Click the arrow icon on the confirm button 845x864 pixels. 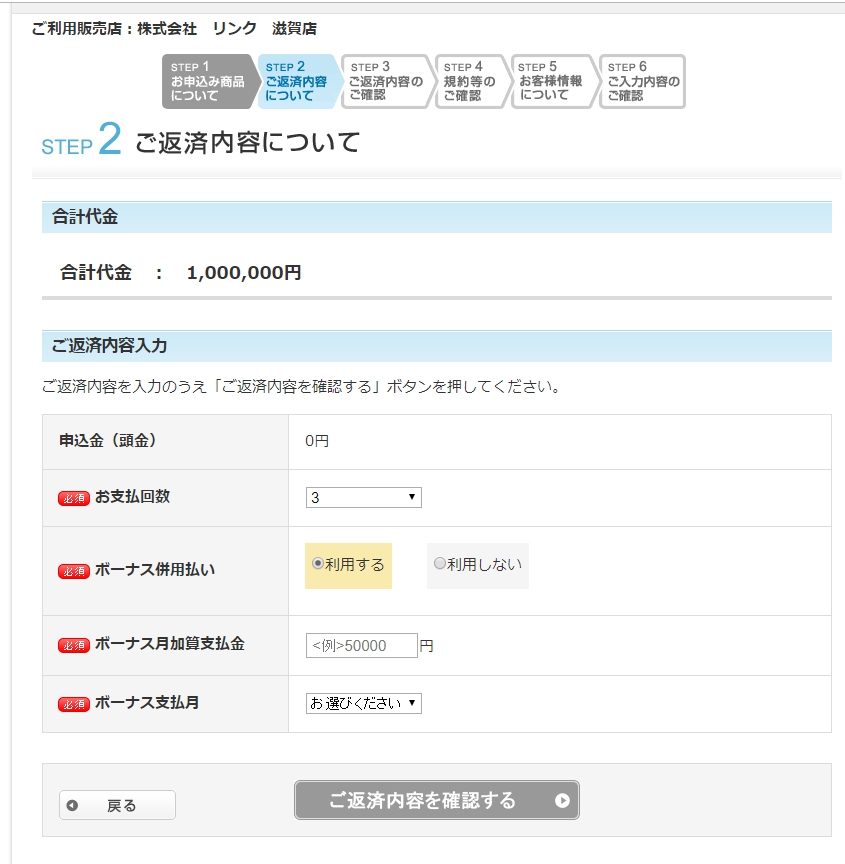562,800
